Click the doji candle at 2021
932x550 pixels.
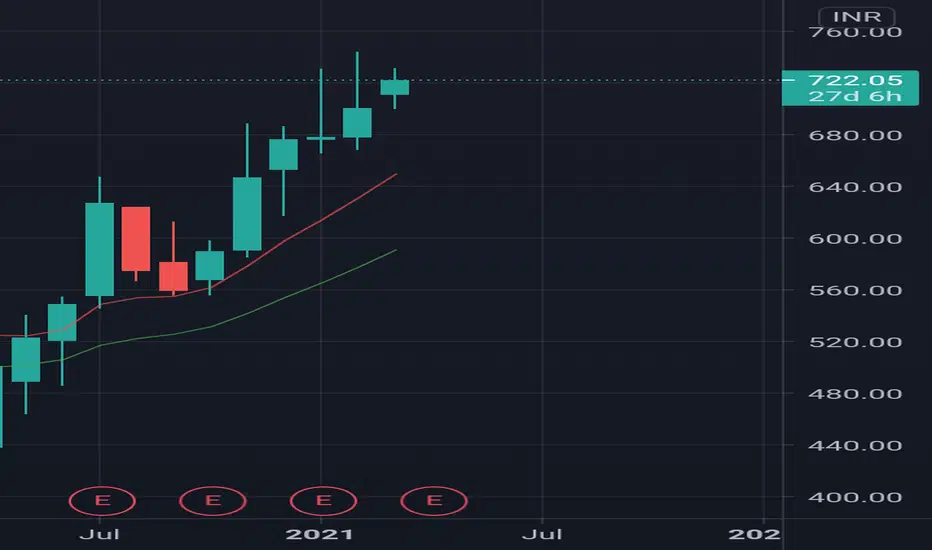(321, 138)
